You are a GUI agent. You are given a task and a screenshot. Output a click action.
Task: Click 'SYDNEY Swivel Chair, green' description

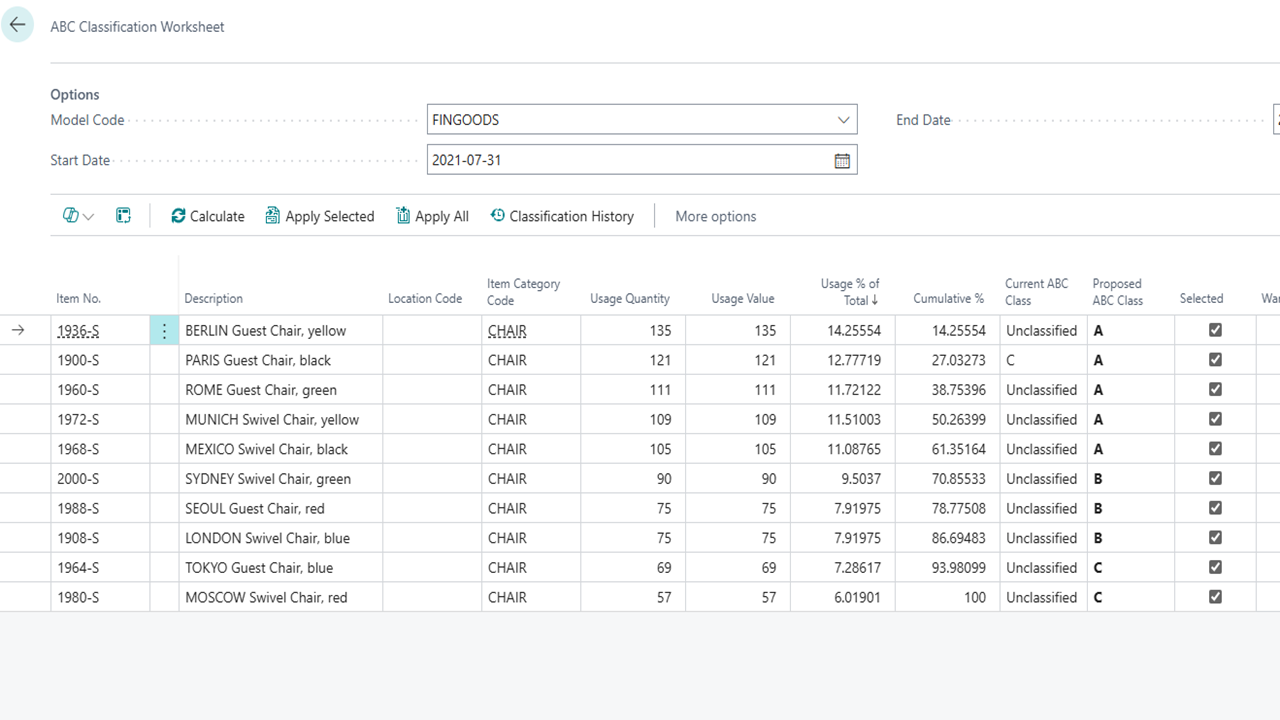(268, 479)
